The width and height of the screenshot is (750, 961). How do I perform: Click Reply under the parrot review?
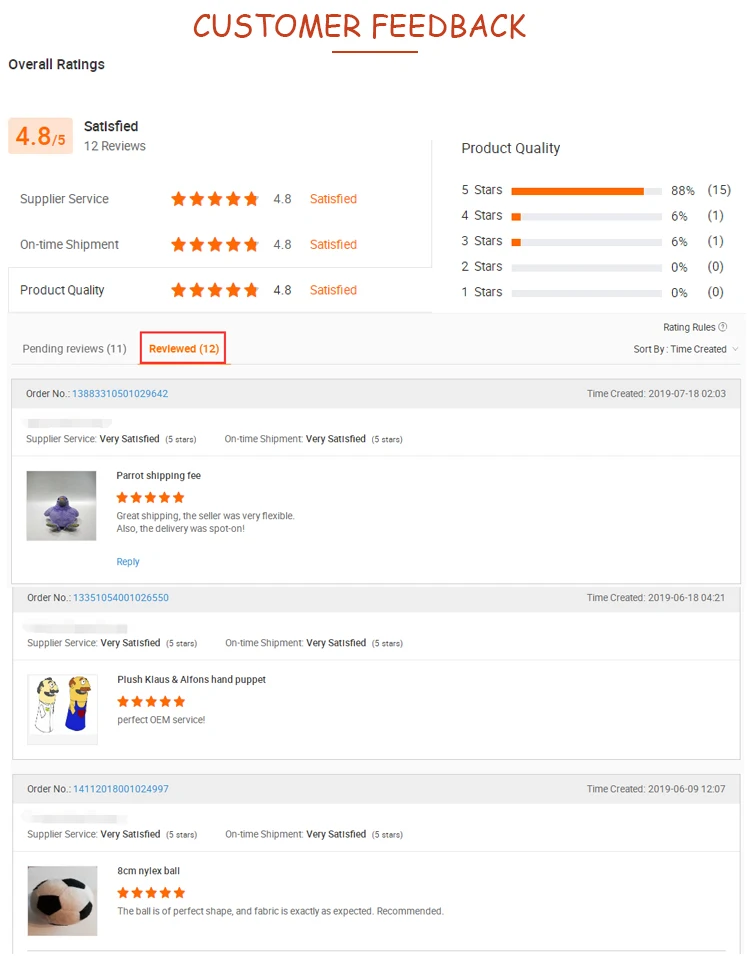pos(128,562)
